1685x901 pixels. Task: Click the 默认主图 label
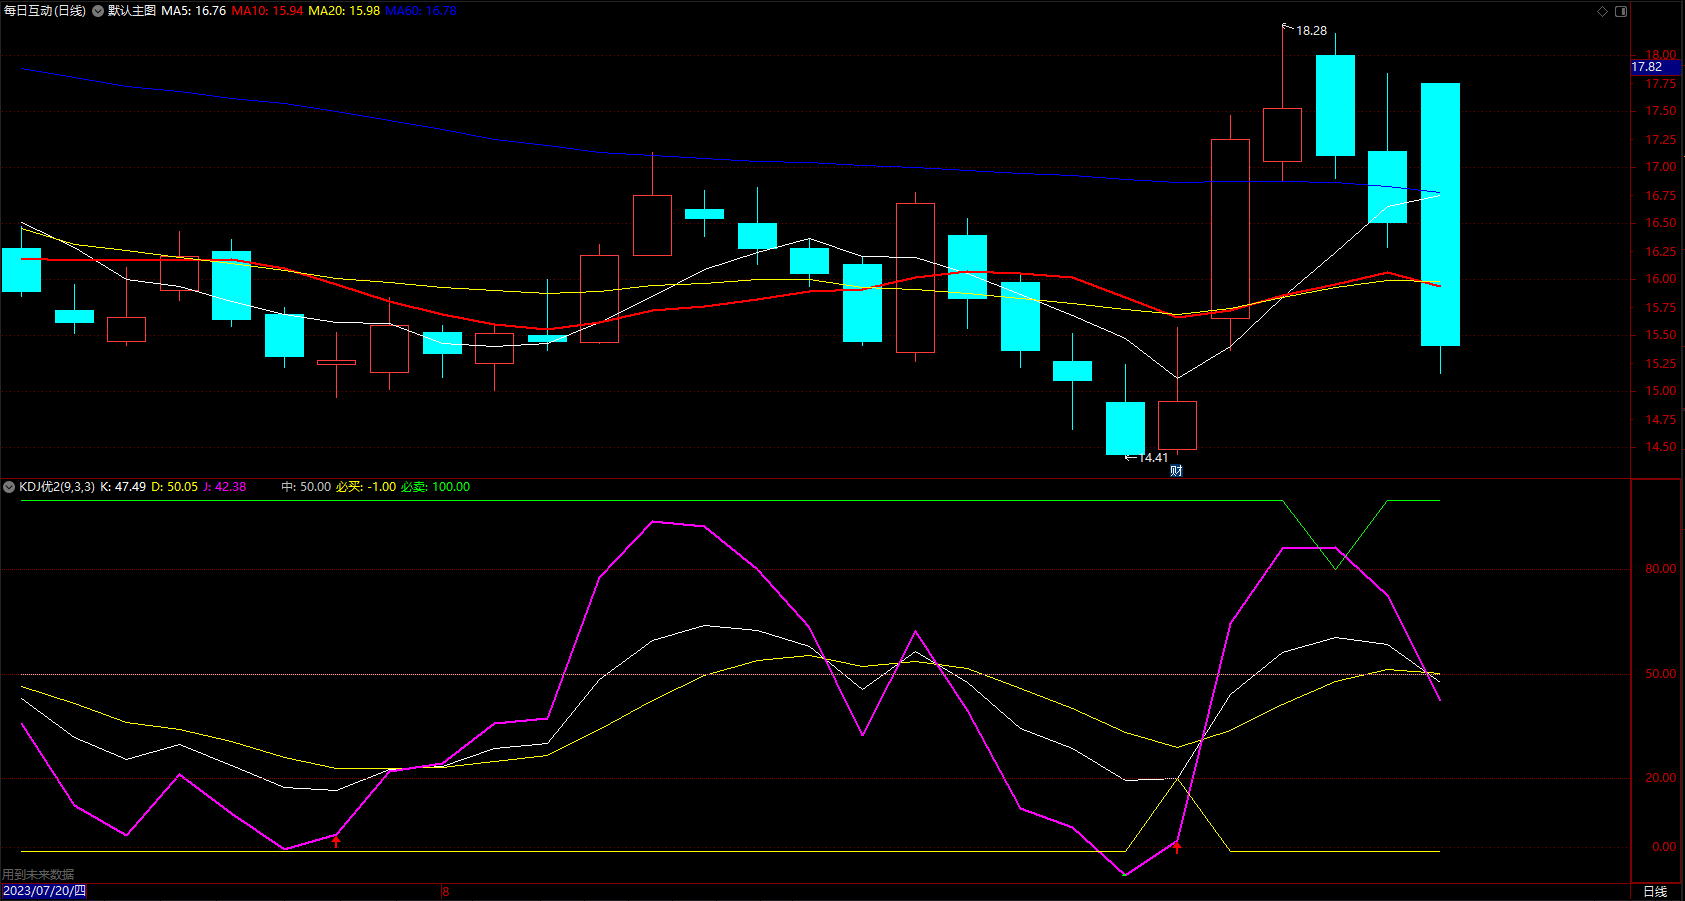point(132,11)
